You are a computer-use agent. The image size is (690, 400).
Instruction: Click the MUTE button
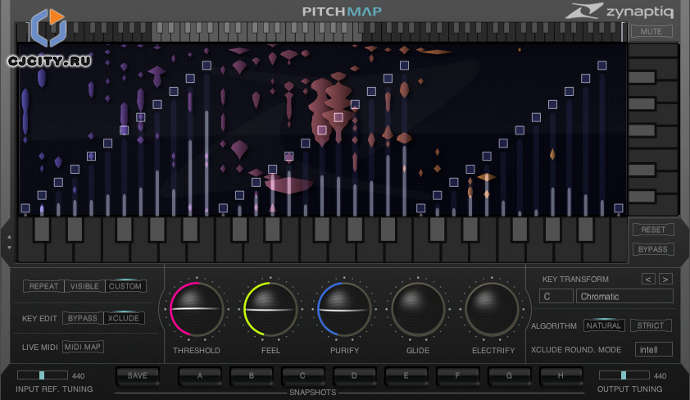tap(652, 32)
